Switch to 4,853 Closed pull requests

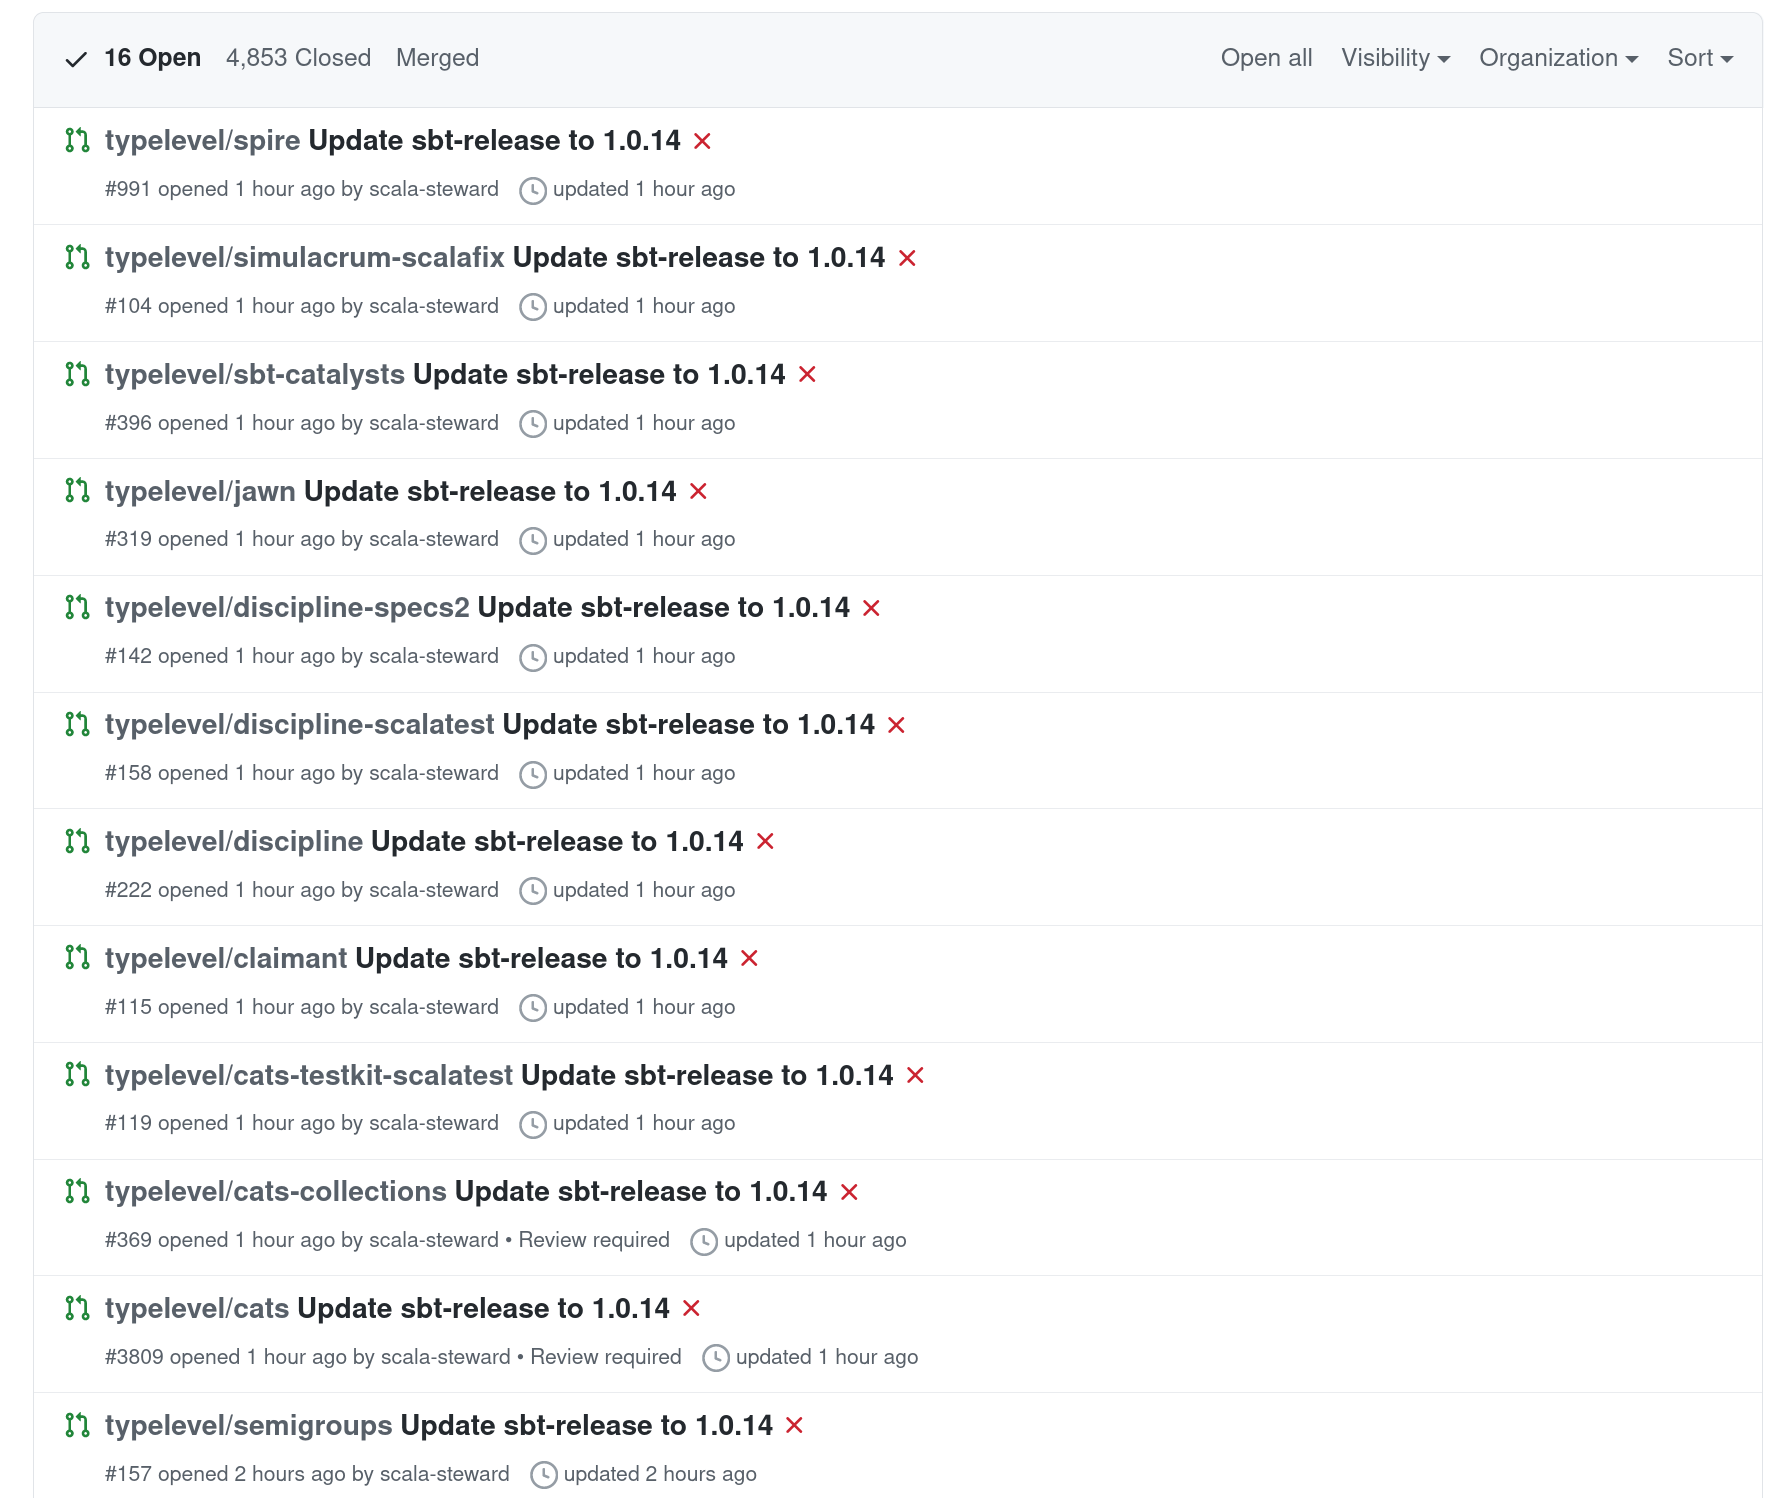point(298,58)
